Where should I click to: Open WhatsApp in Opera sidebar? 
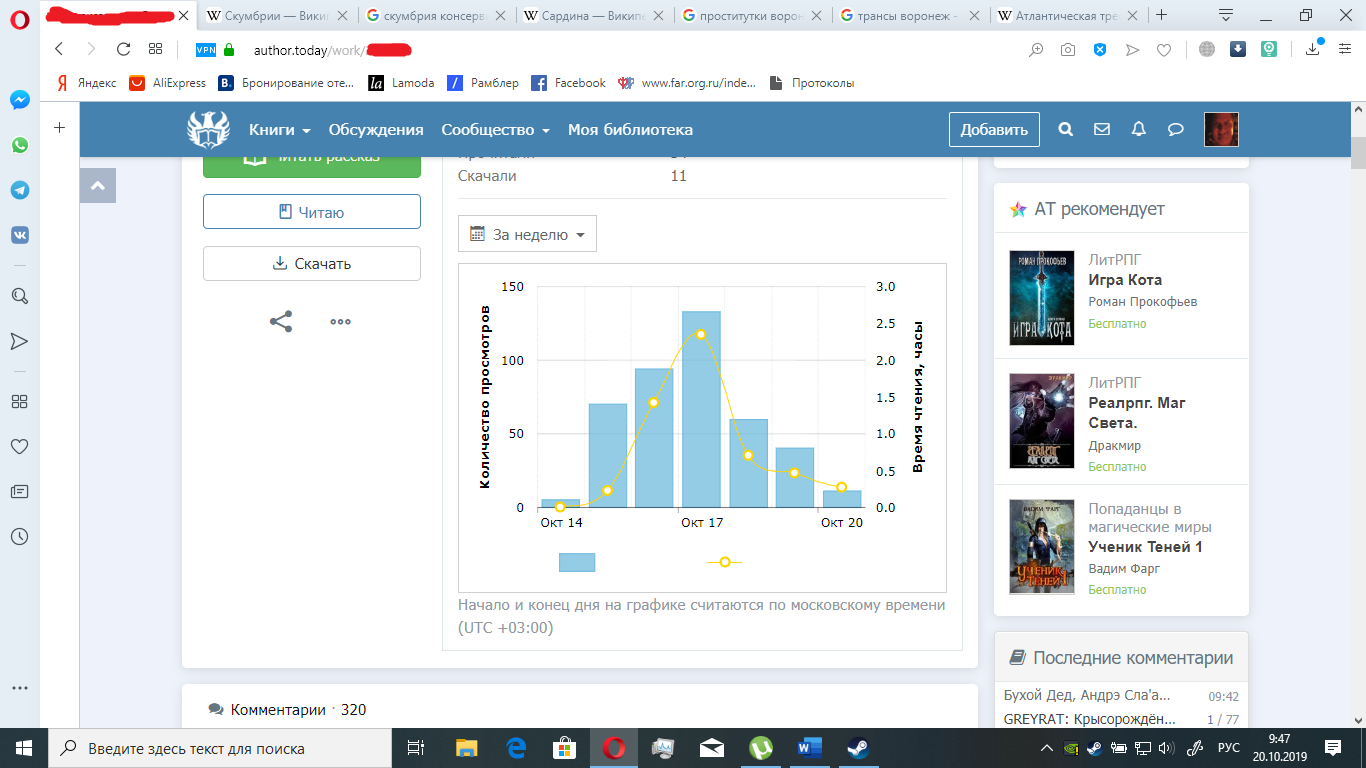pos(19,145)
